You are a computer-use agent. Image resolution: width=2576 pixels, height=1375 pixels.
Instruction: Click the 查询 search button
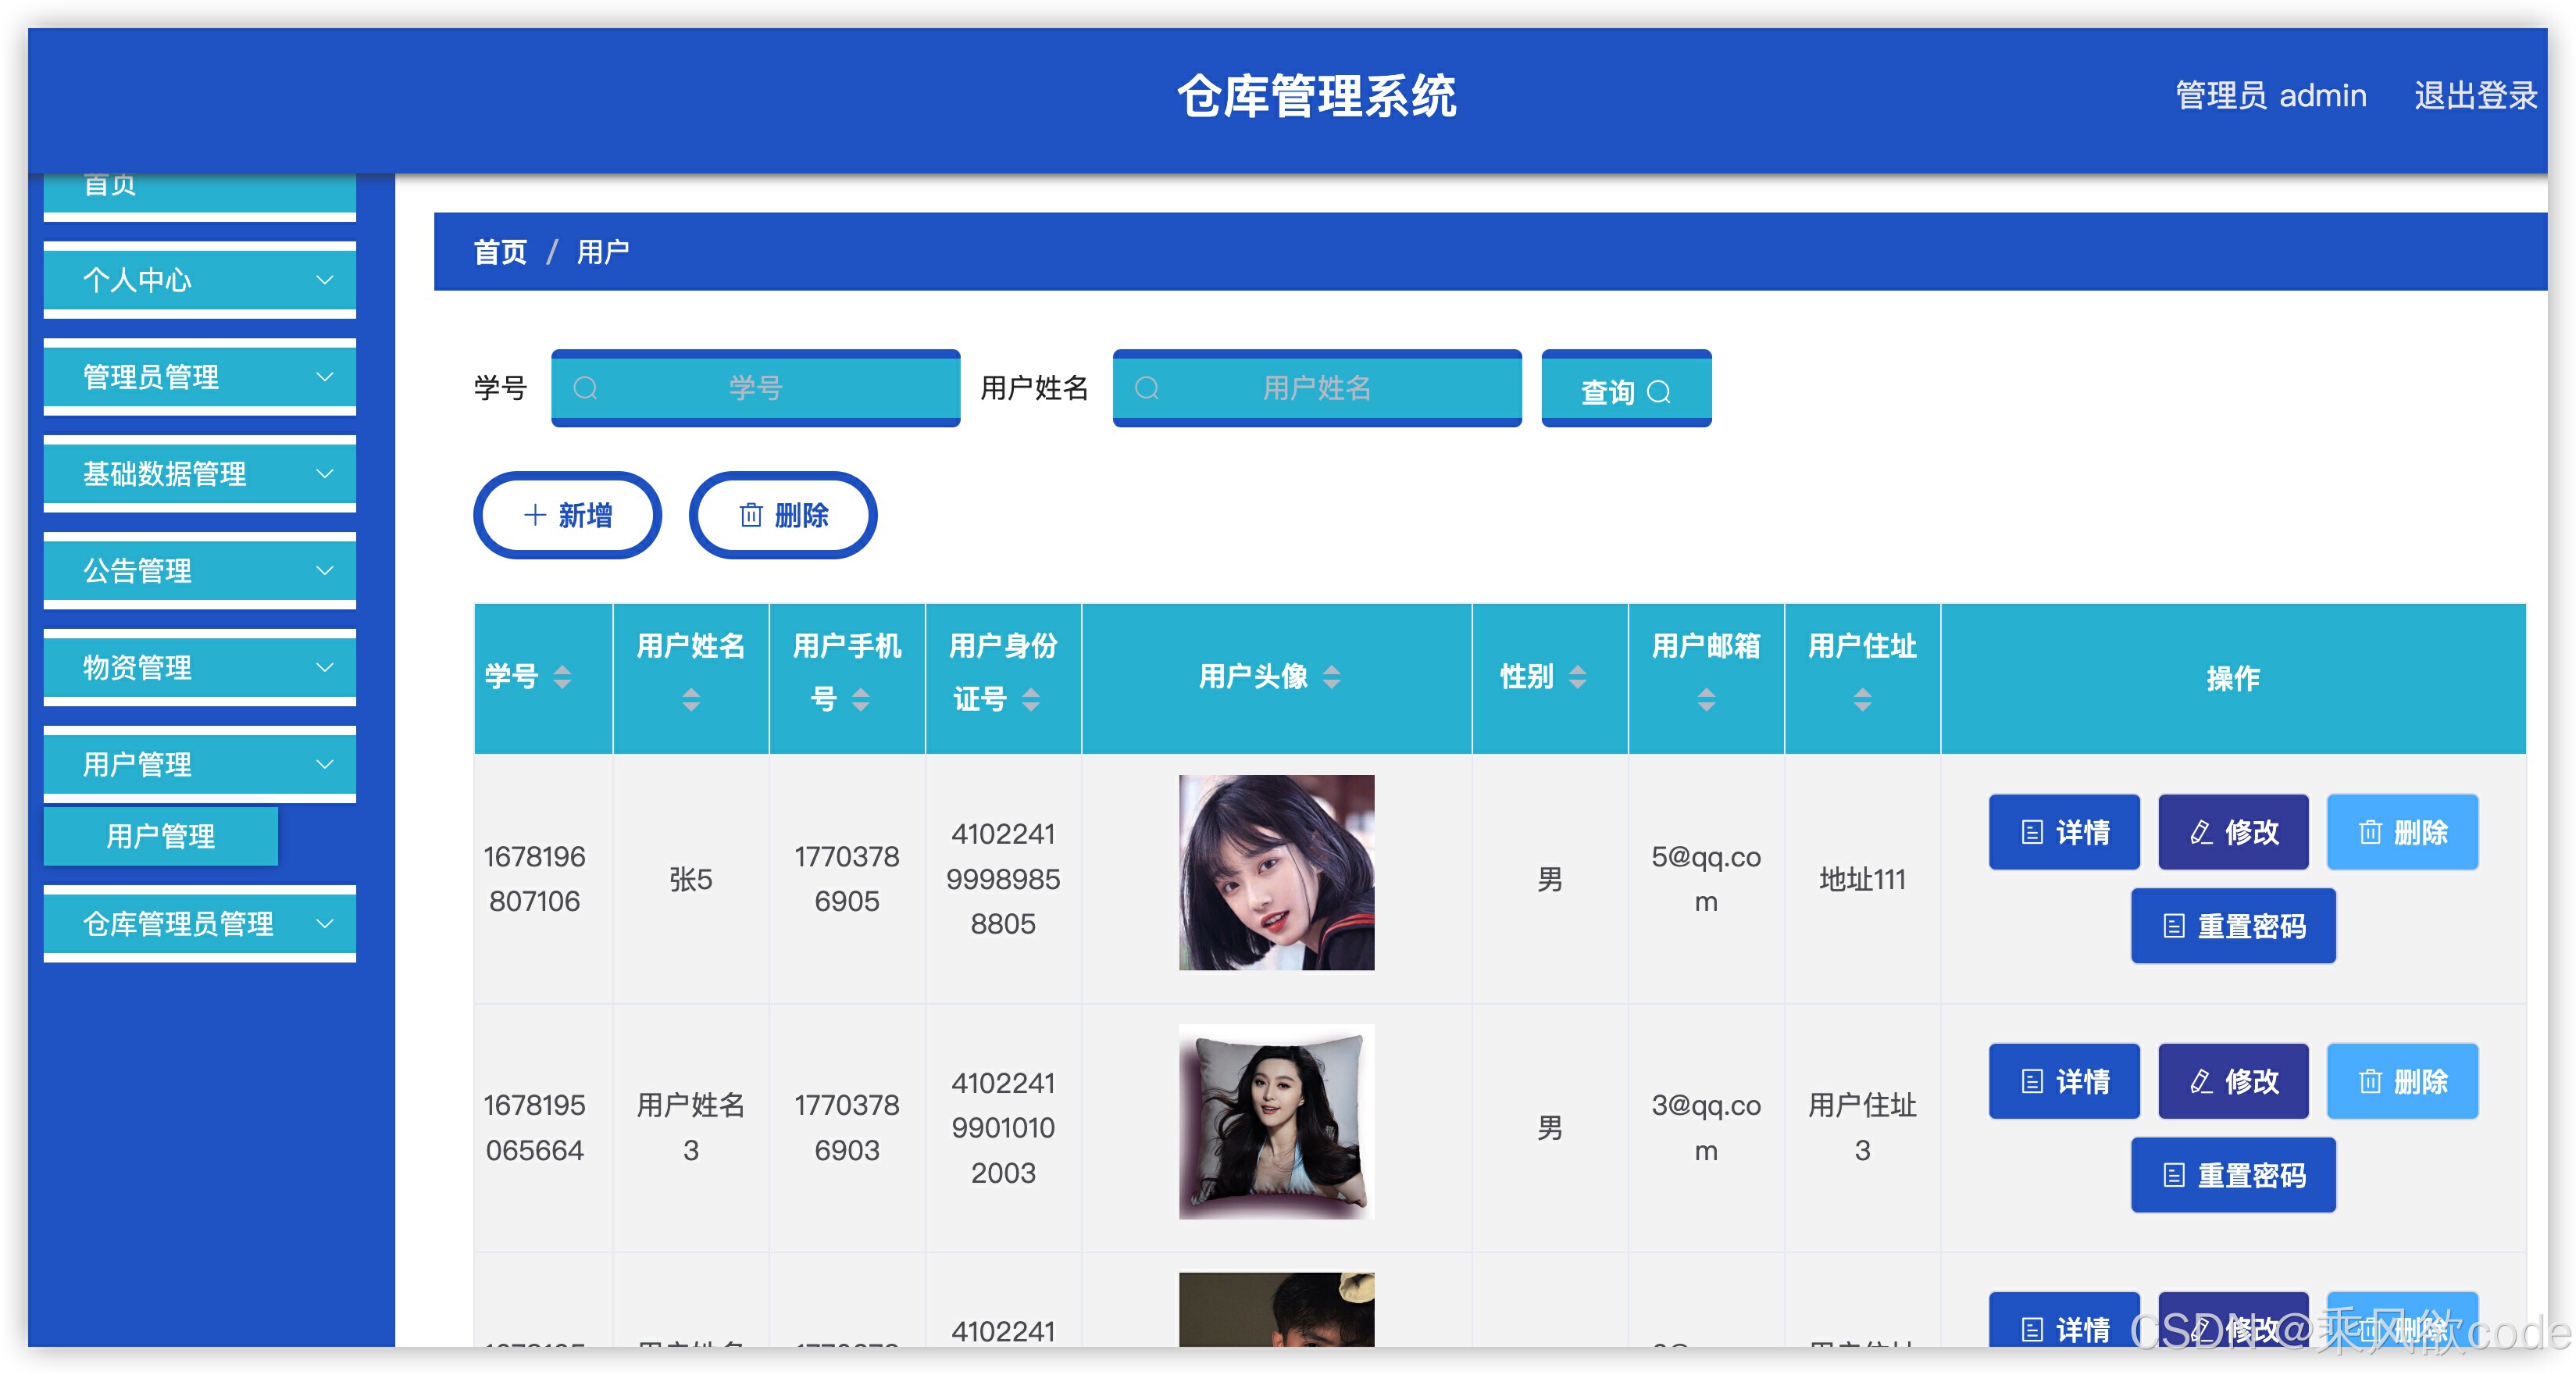[1625, 391]
